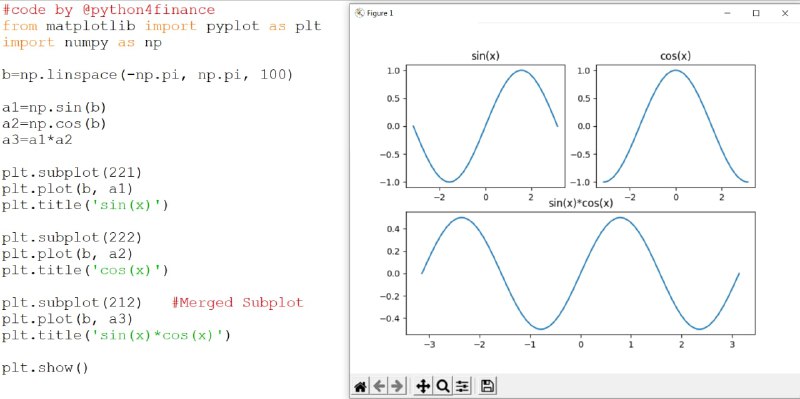Click inside the cos(x) subplot
Screen dimensions: 800x399
coord(676,126)
